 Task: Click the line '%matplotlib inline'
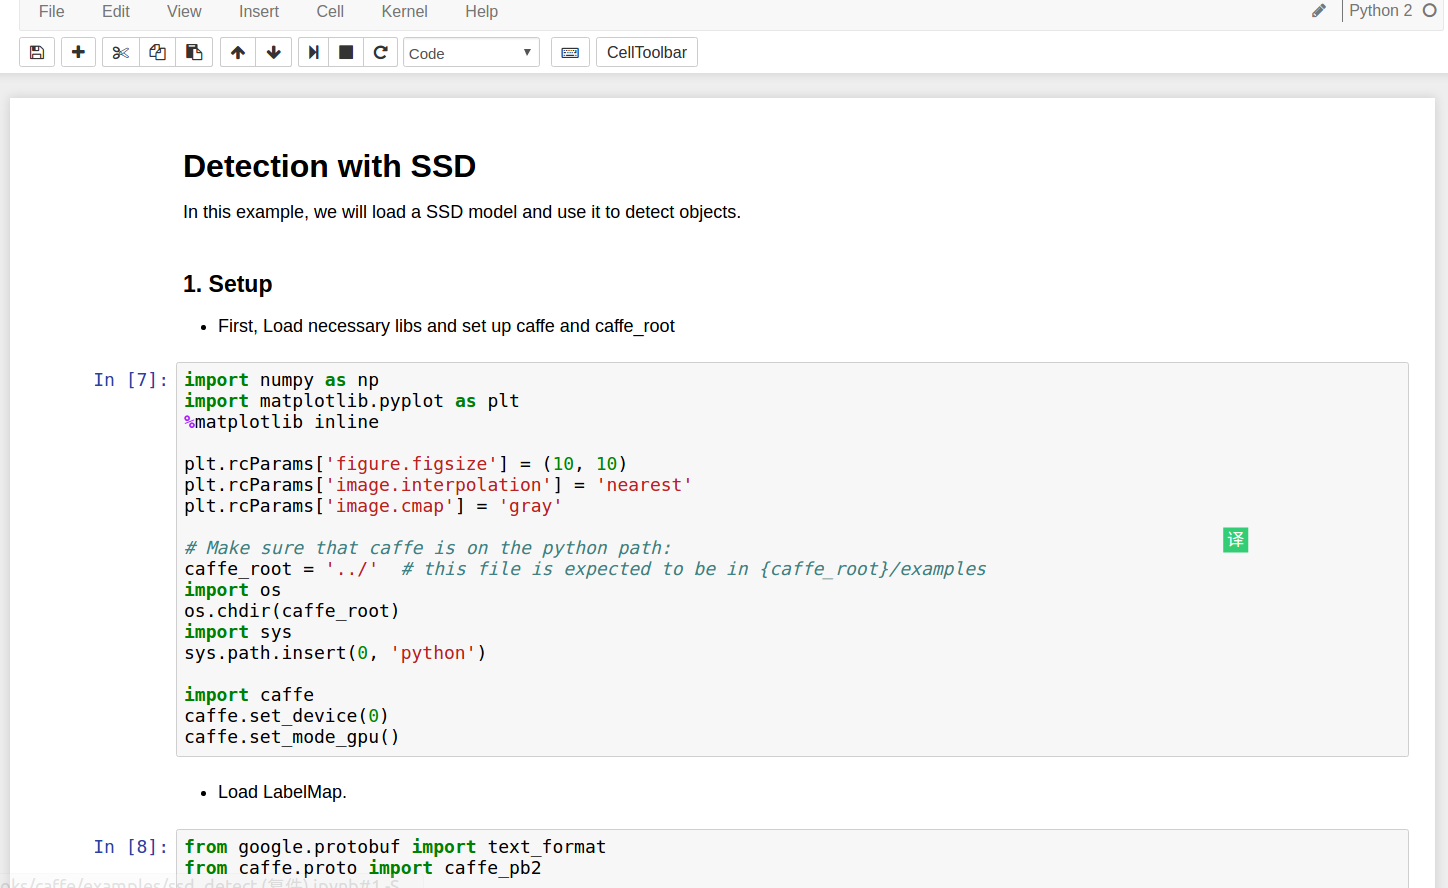(x=281, y=422)
